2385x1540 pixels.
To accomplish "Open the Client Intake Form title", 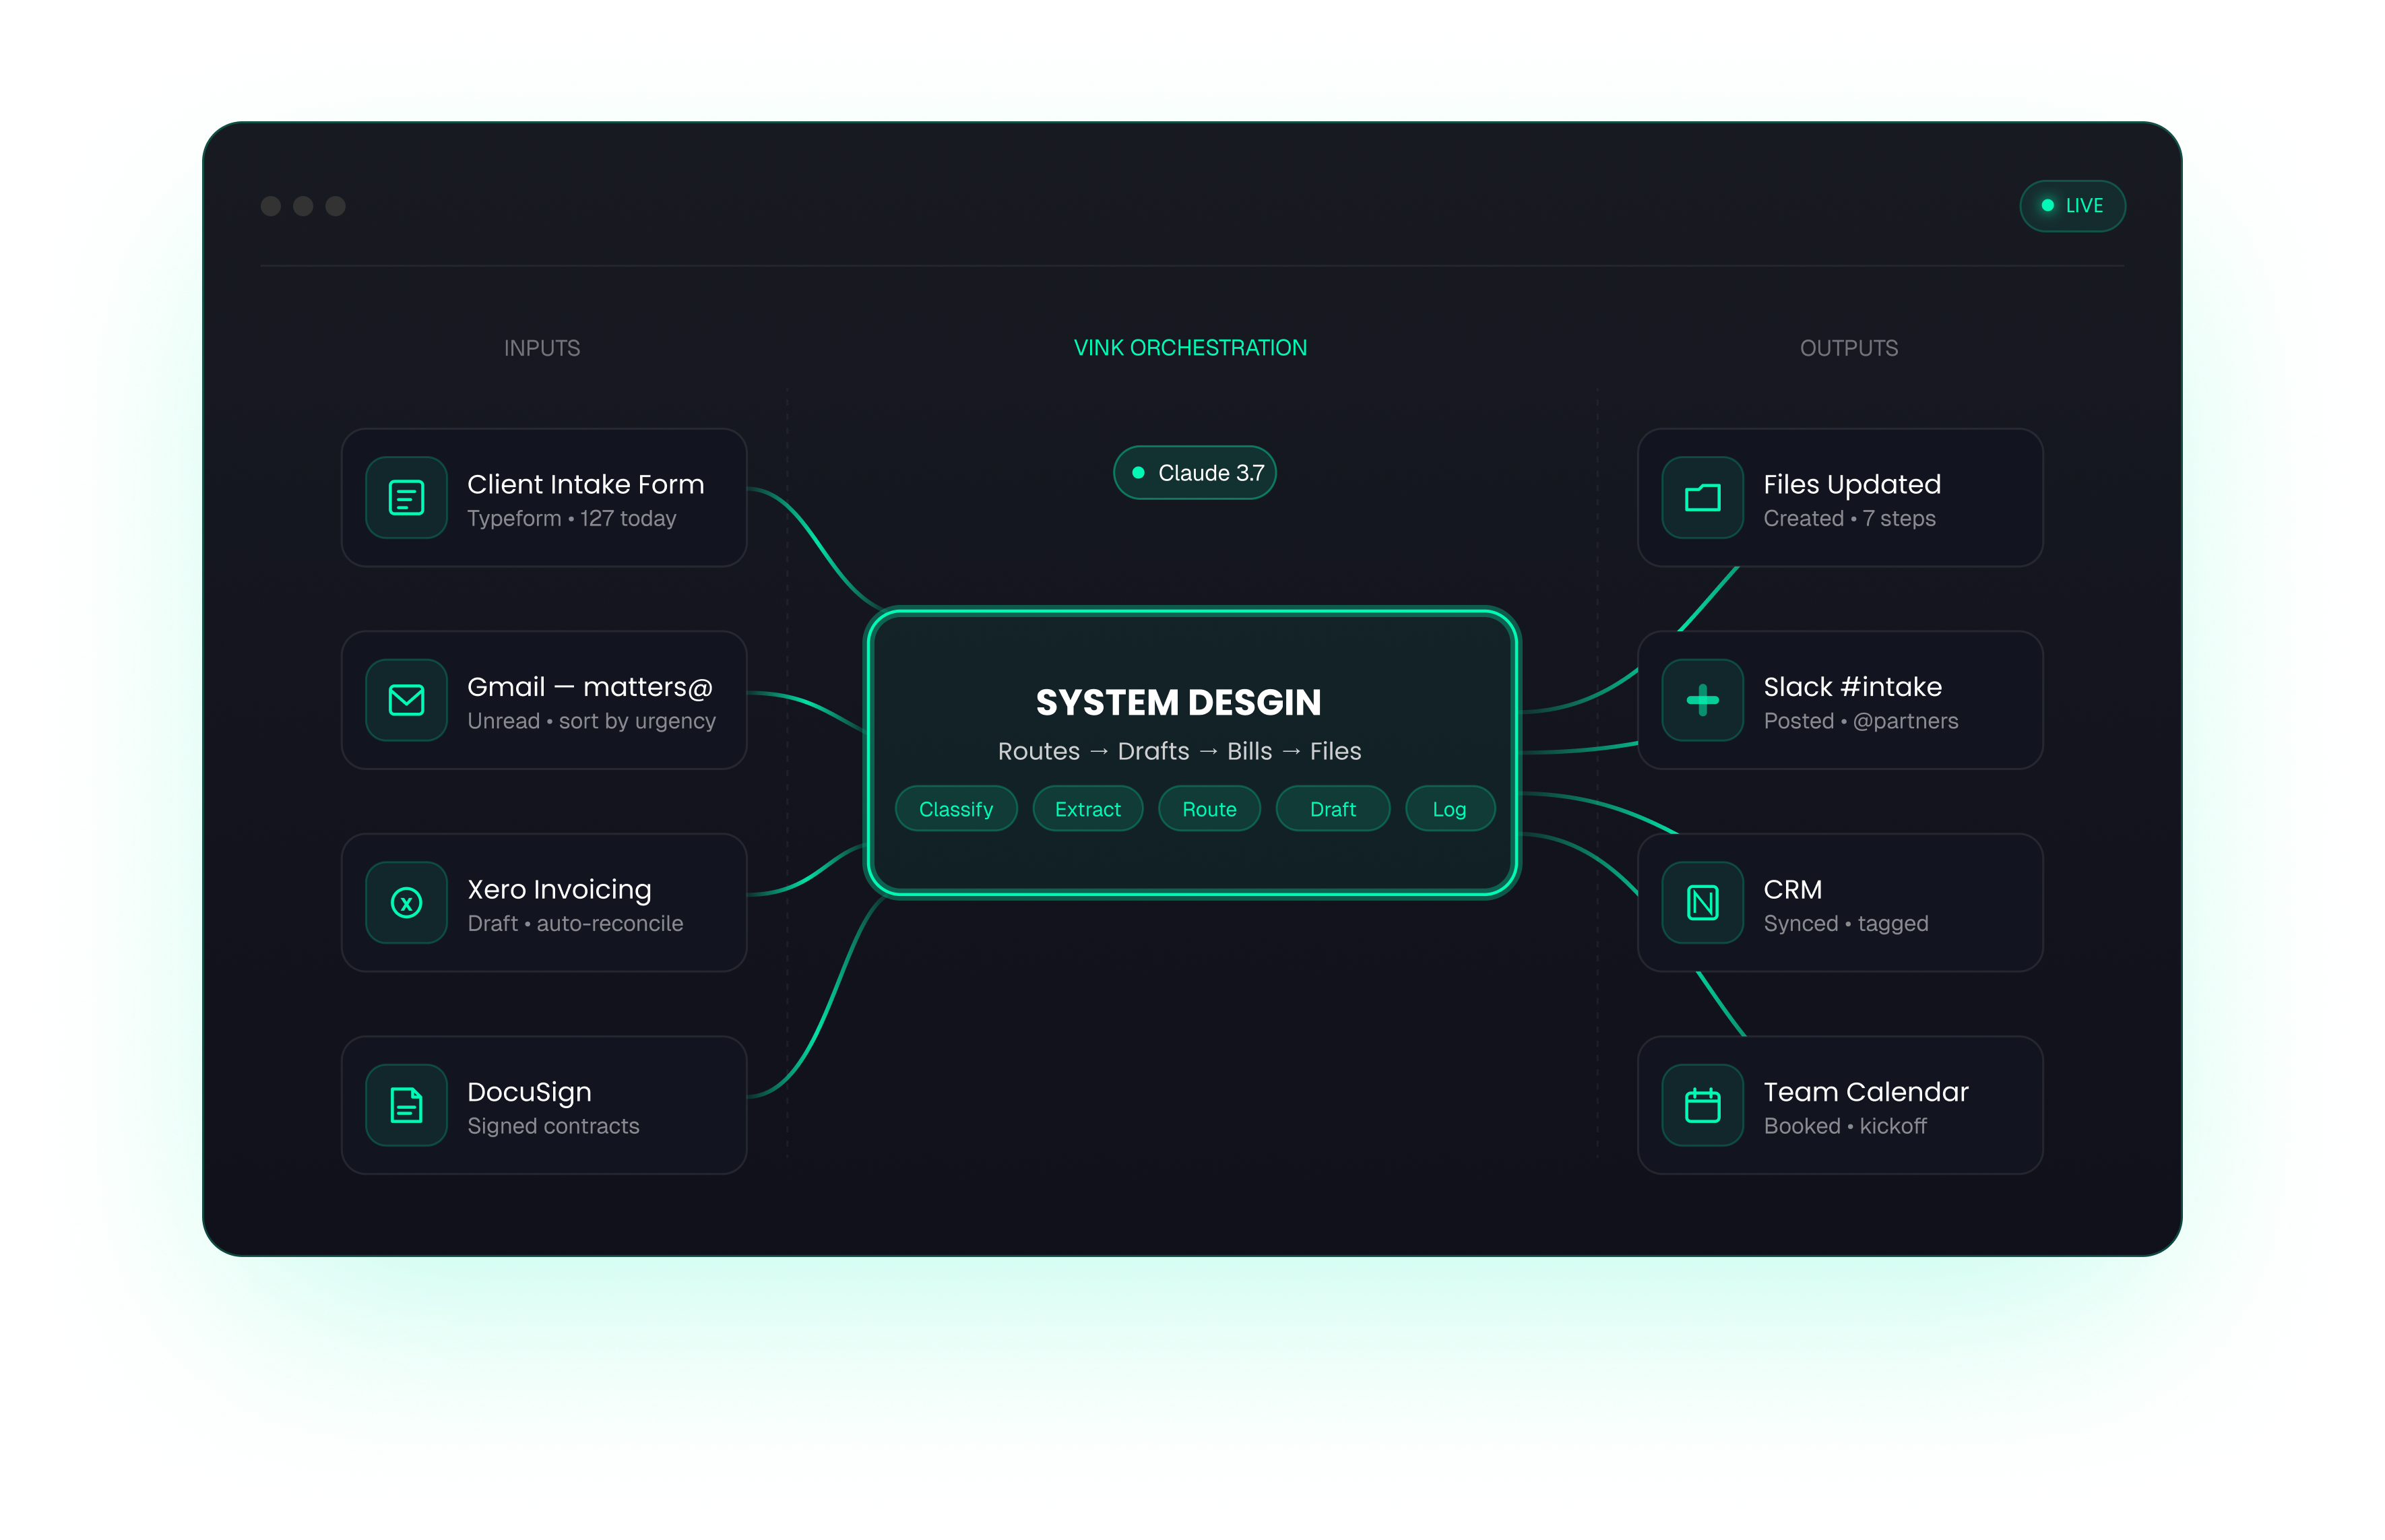I will (586, 485).
